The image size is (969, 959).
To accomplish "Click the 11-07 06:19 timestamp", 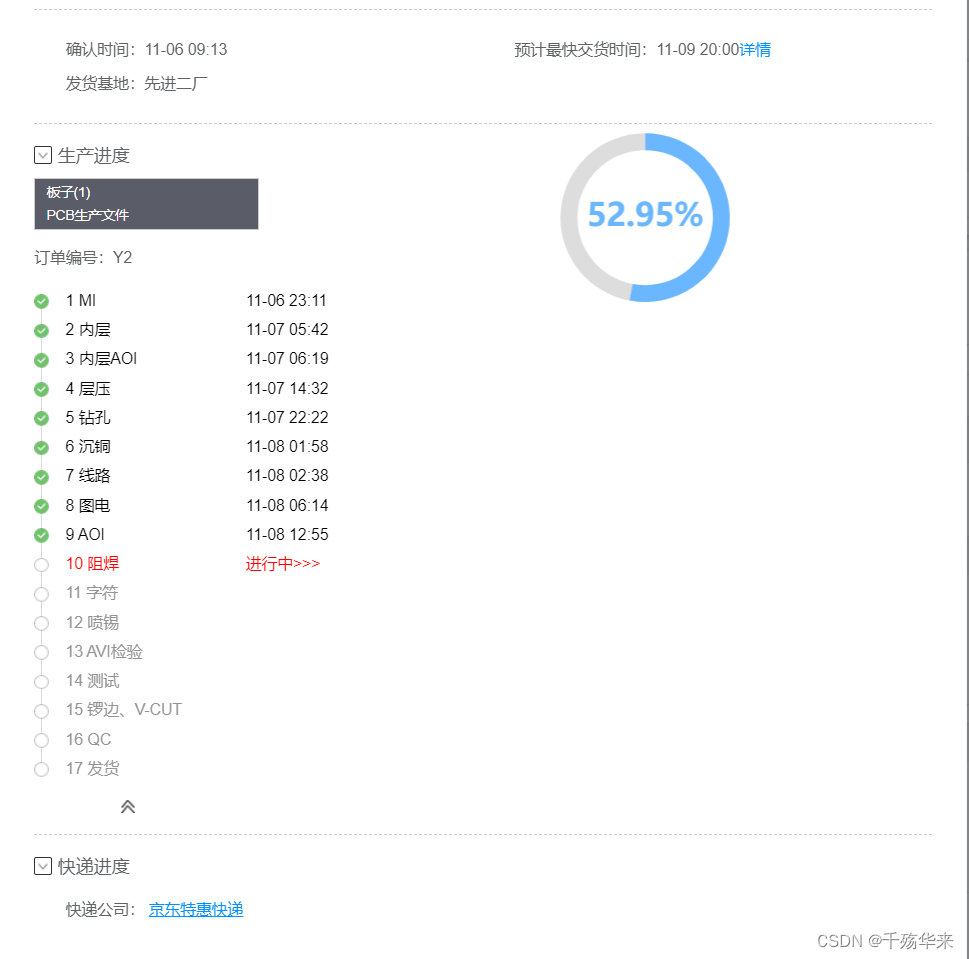I will [x=287, y=358].
